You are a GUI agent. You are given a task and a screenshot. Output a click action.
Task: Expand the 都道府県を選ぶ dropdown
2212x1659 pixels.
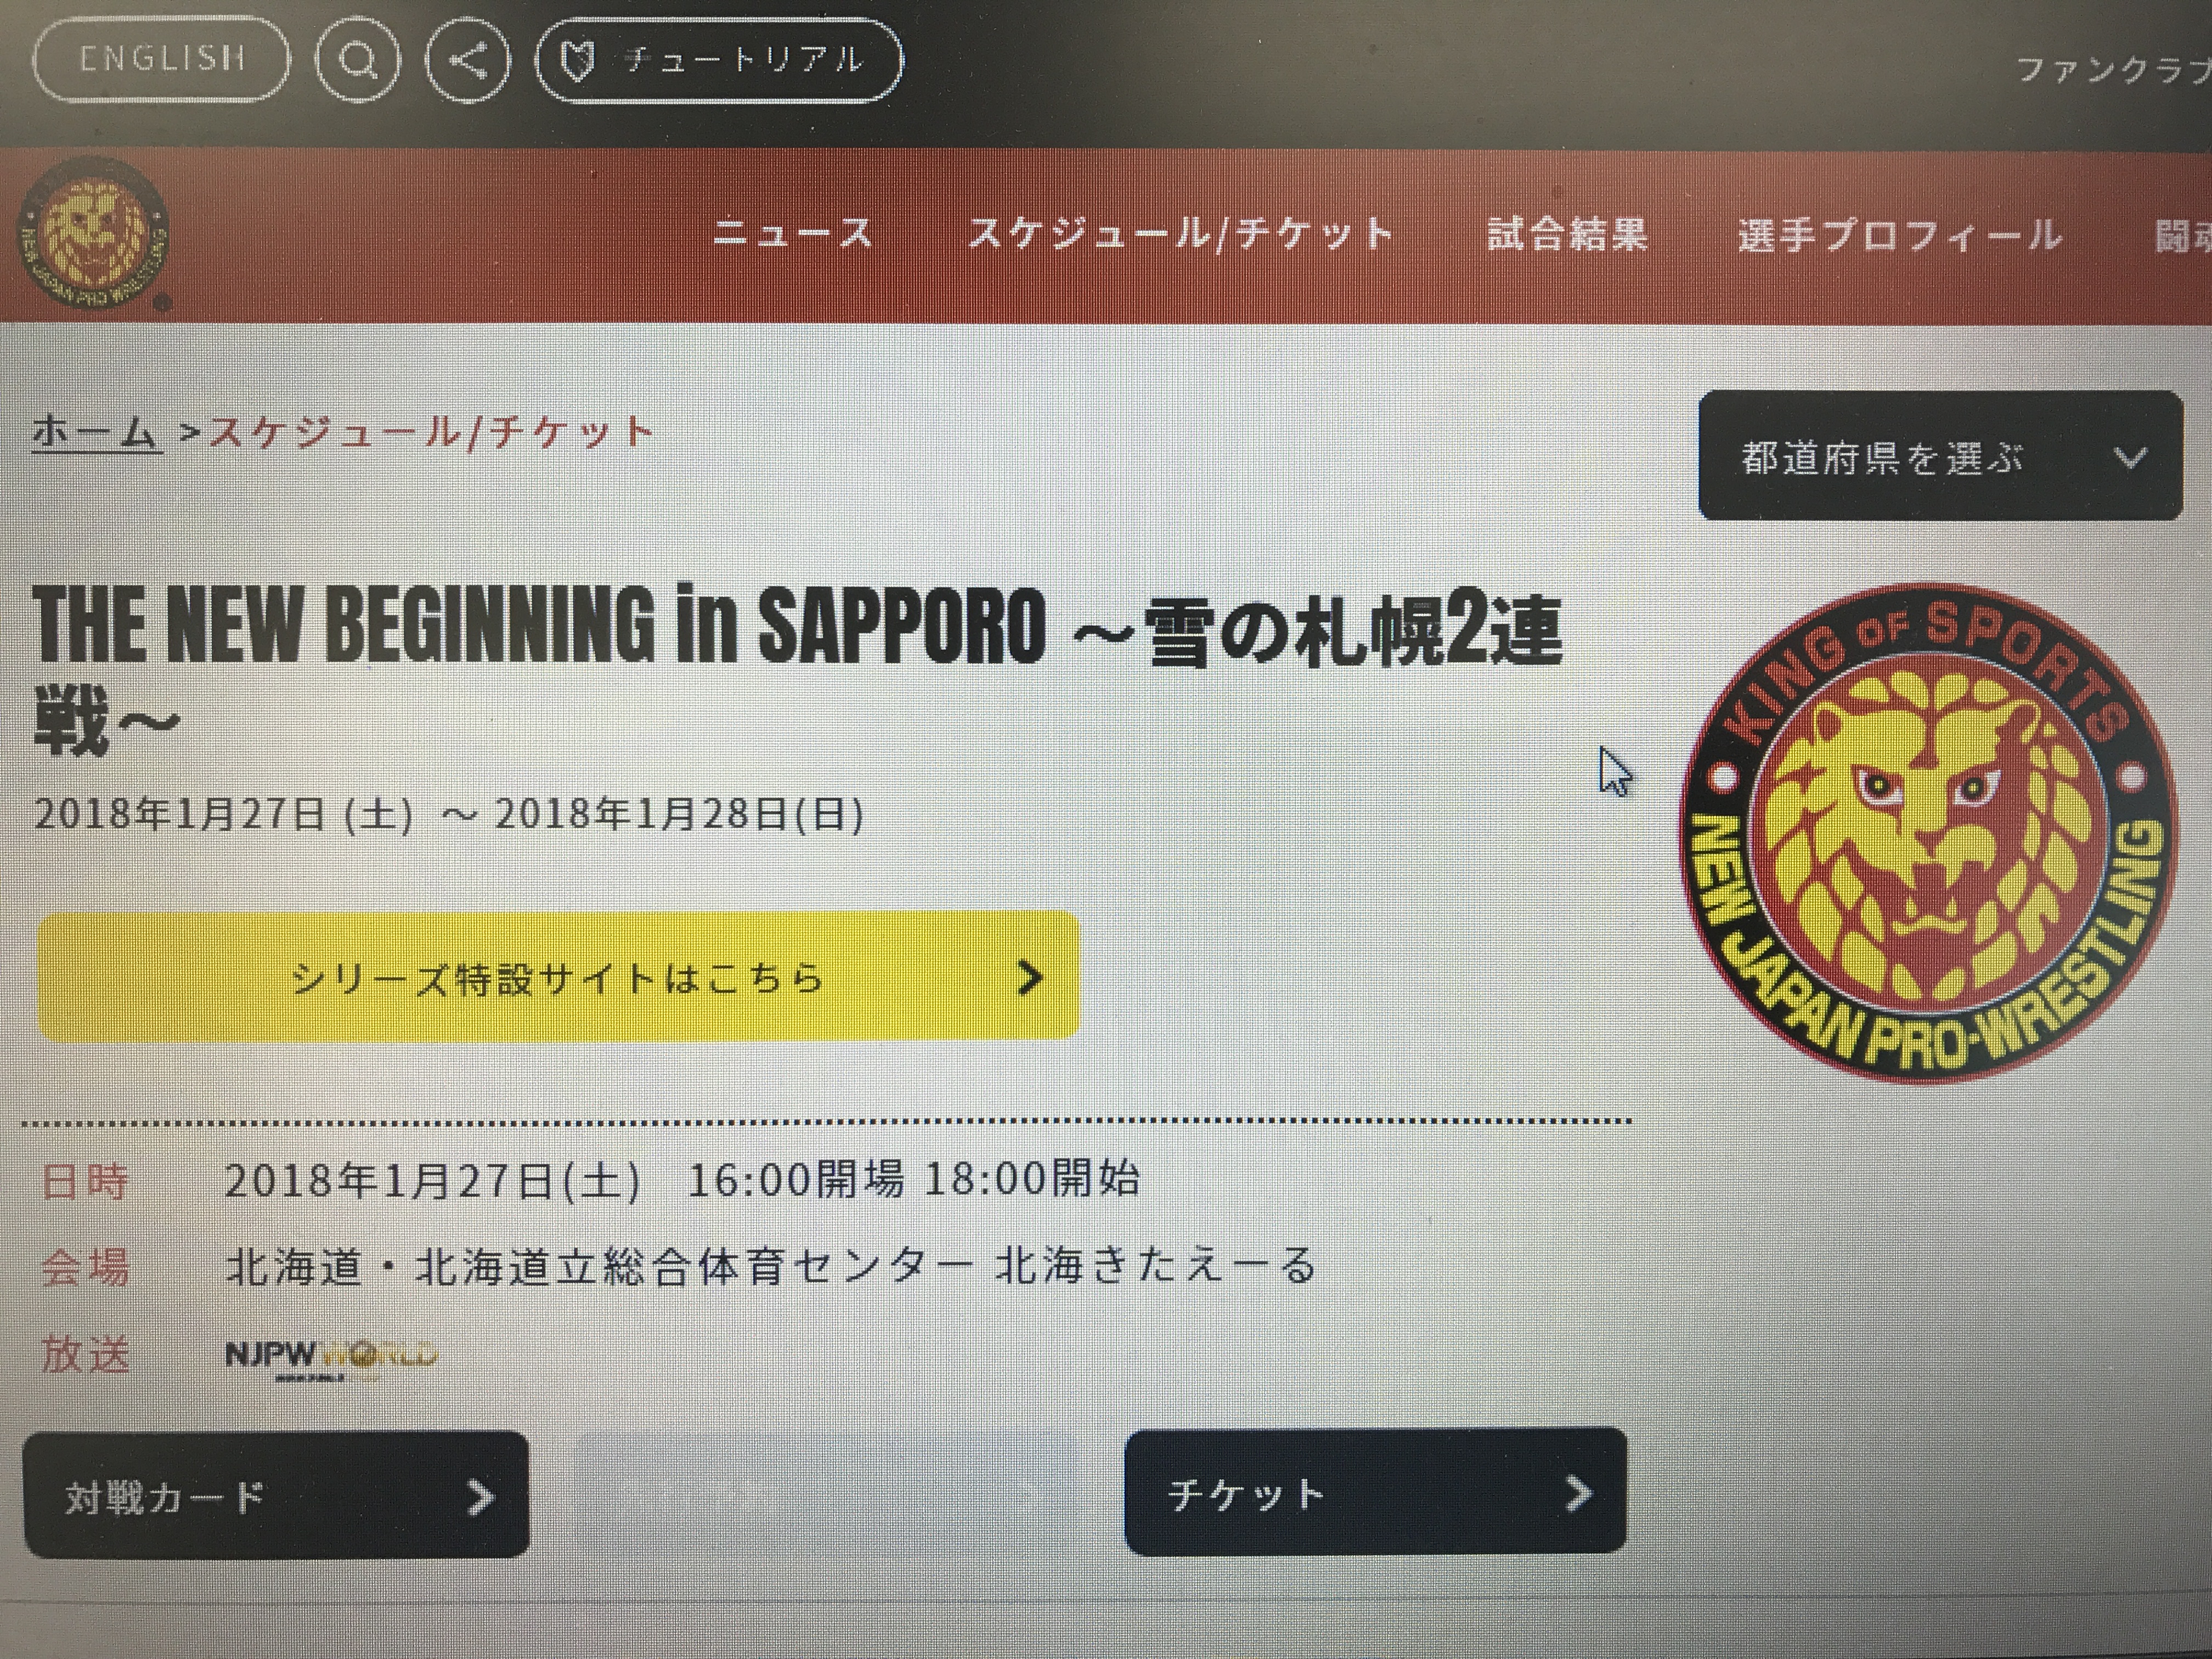click(x=1940, y=456)
